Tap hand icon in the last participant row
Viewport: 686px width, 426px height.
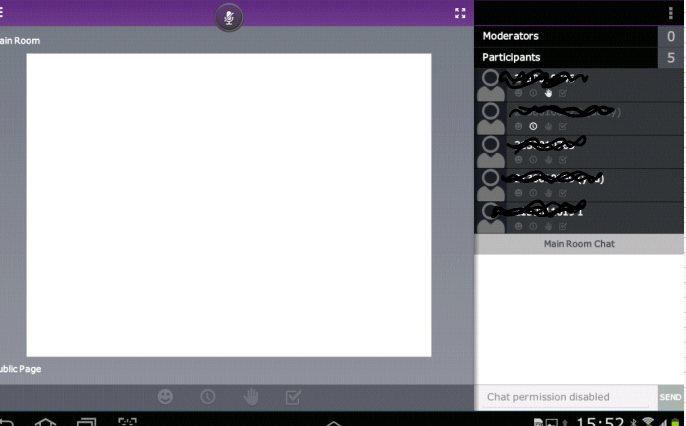click(x=548, y=226)
